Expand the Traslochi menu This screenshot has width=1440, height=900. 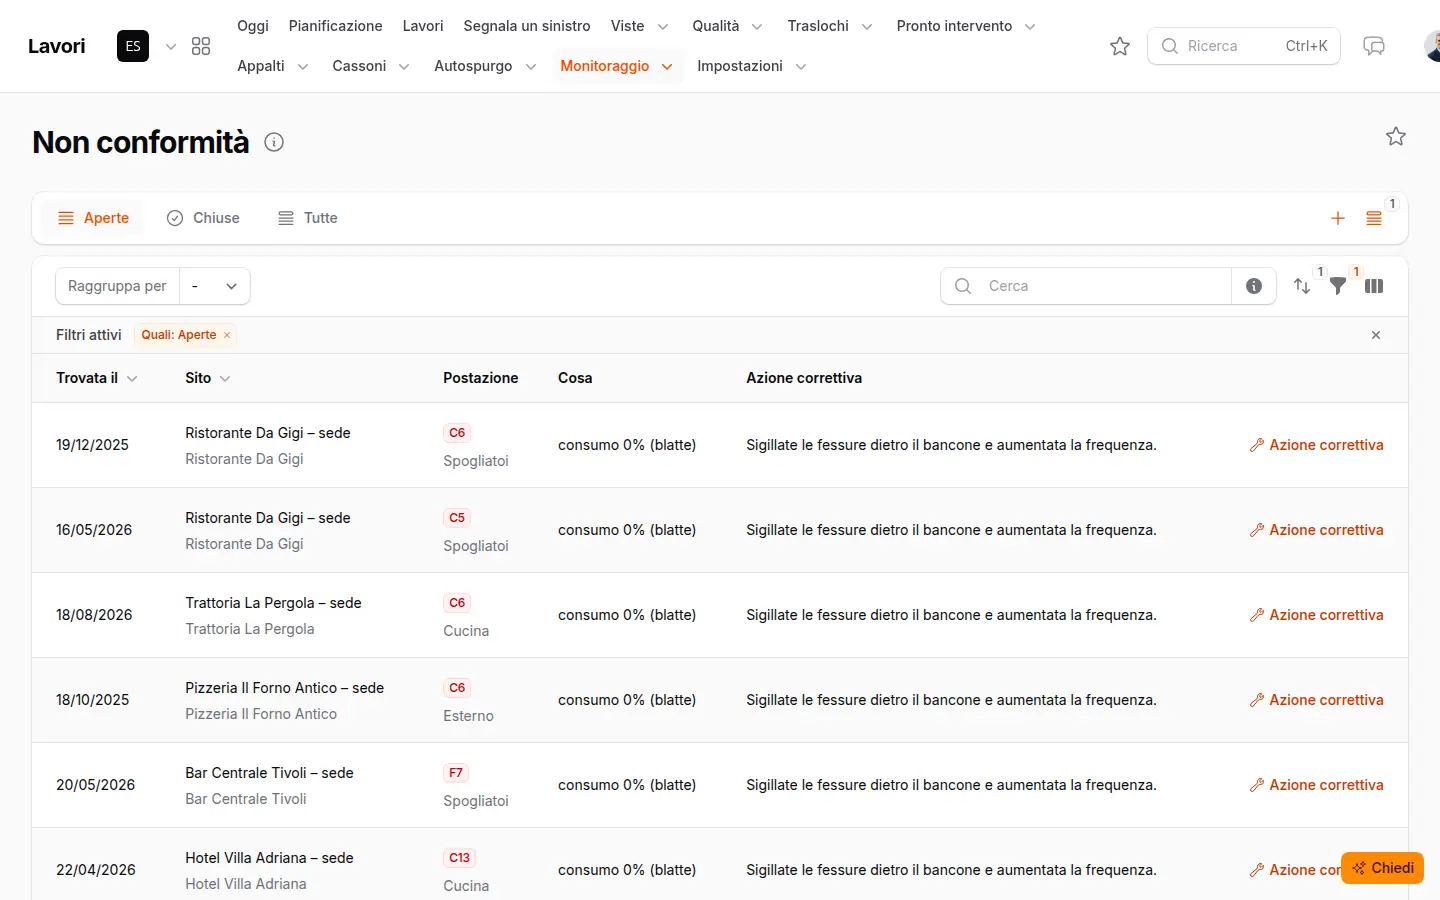830,26
